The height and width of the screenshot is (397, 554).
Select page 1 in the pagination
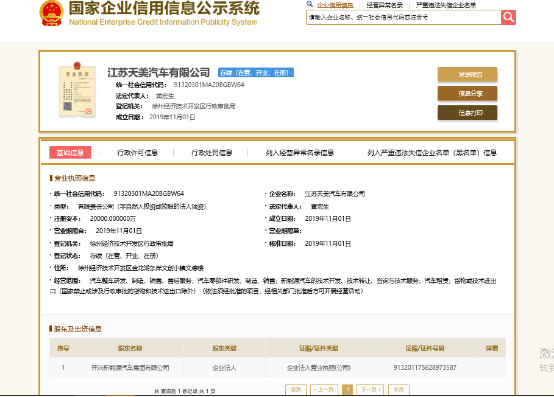(x=348, y=390)
